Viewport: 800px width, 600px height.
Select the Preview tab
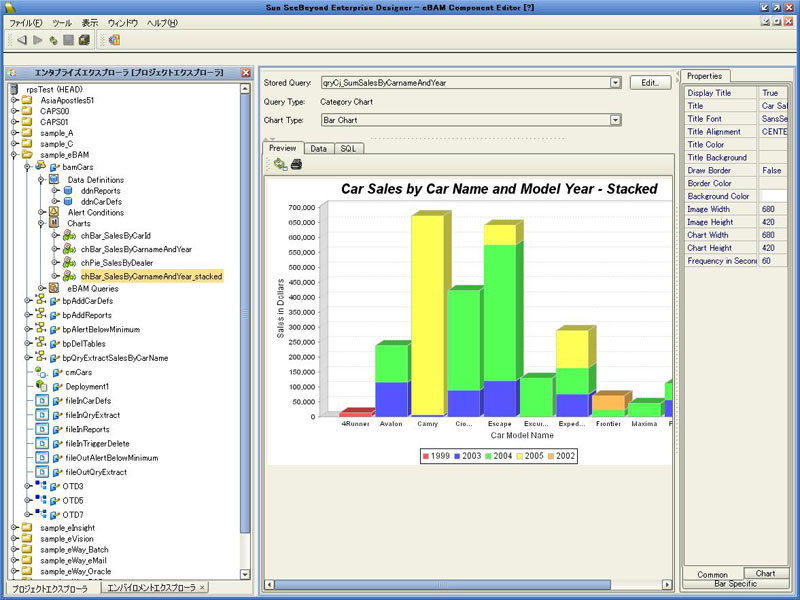tap(283, 148)
